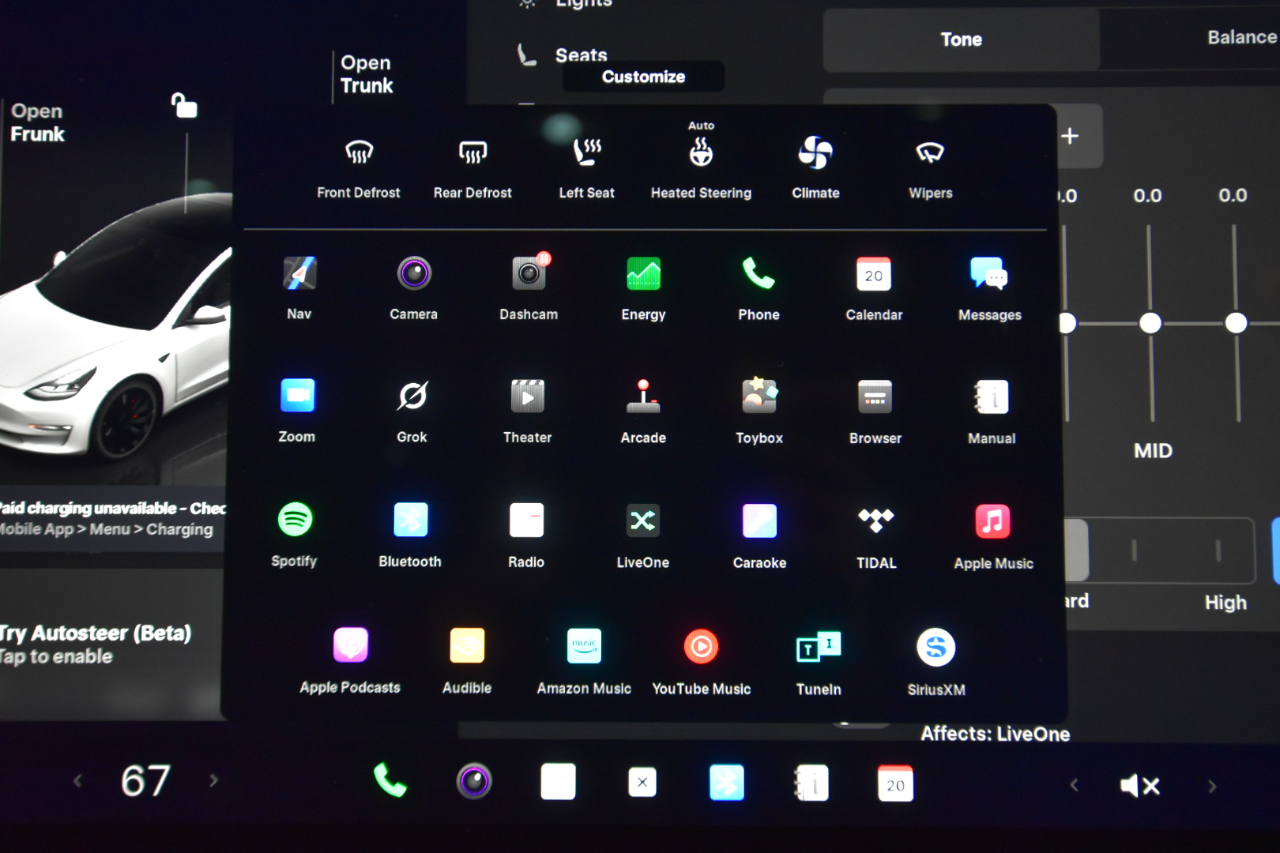1280x853 pixels.
Task: Unmute audio using the speaker icon
Action: [1140, 786]
